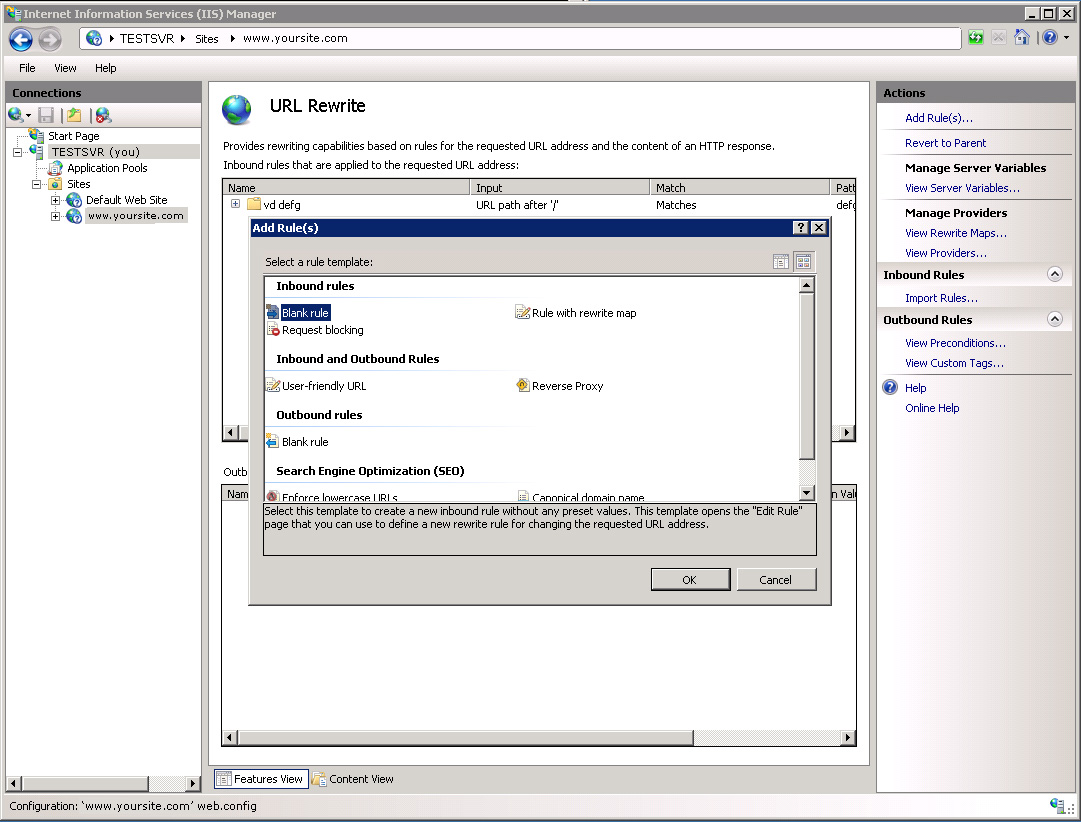This screenshot has height=822, width=1081.
Task: Collapse the Sites tree node
Action: click(x=37, y=184)
